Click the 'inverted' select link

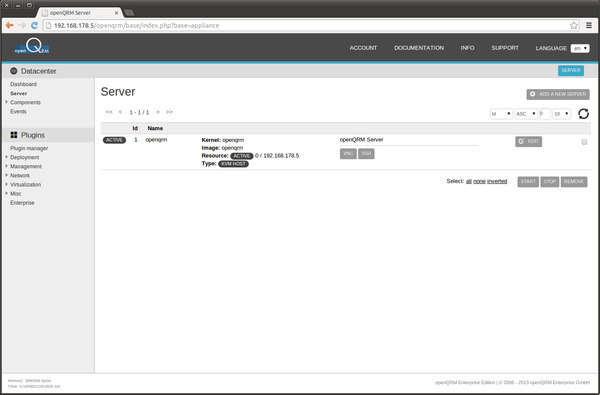497,181
